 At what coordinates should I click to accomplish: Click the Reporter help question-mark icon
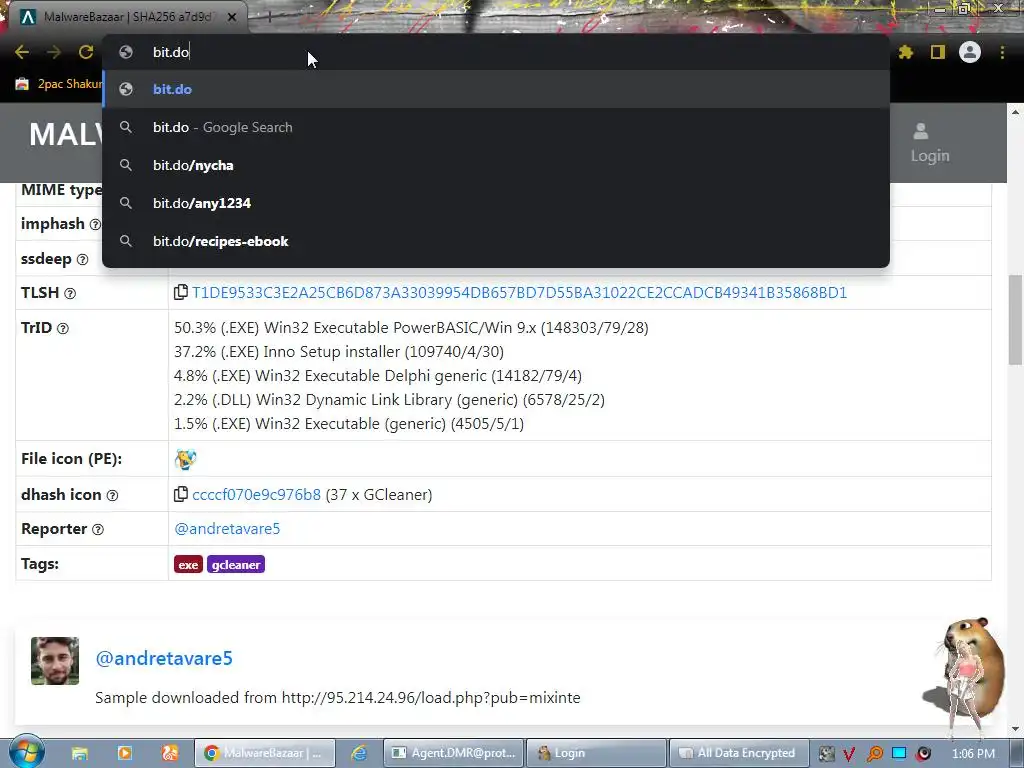(98, 530)
